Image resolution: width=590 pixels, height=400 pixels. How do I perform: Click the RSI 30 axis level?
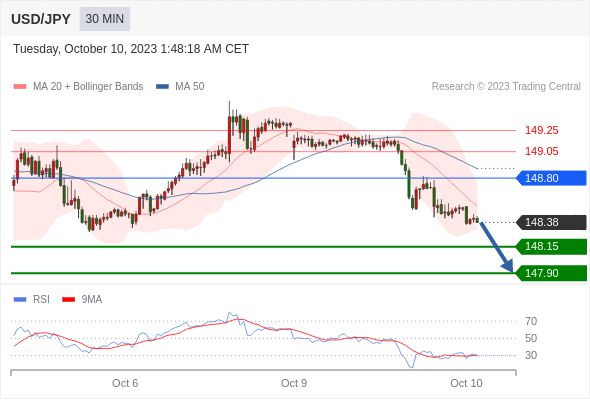pos(531,355)
